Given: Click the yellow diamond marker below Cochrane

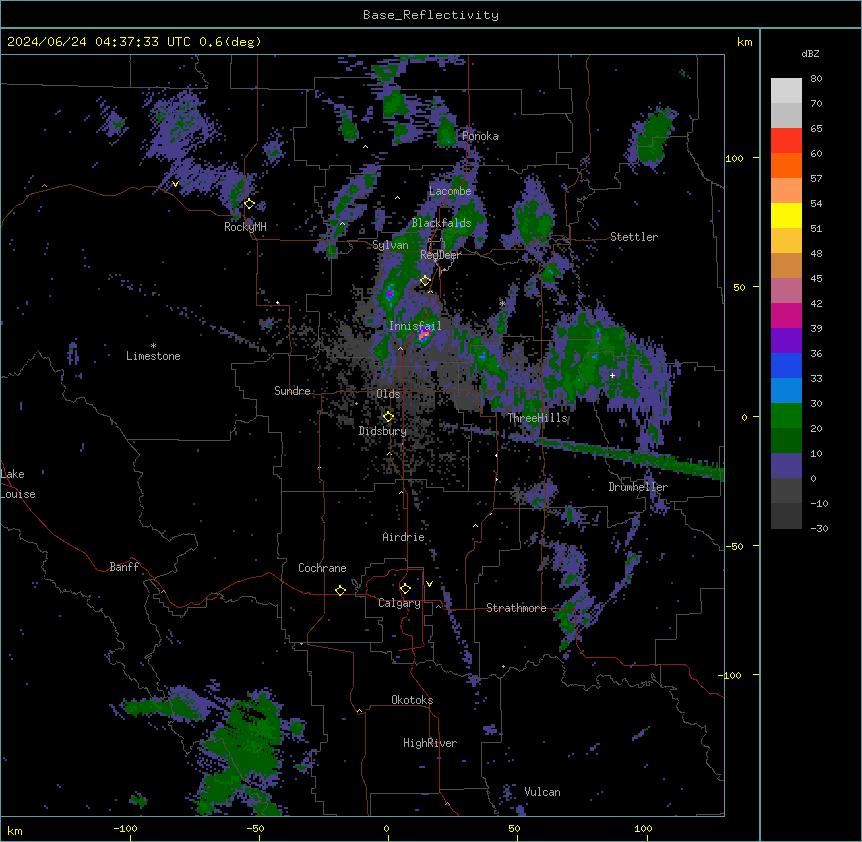Looking at the screenshot, I should coord(340,590).
